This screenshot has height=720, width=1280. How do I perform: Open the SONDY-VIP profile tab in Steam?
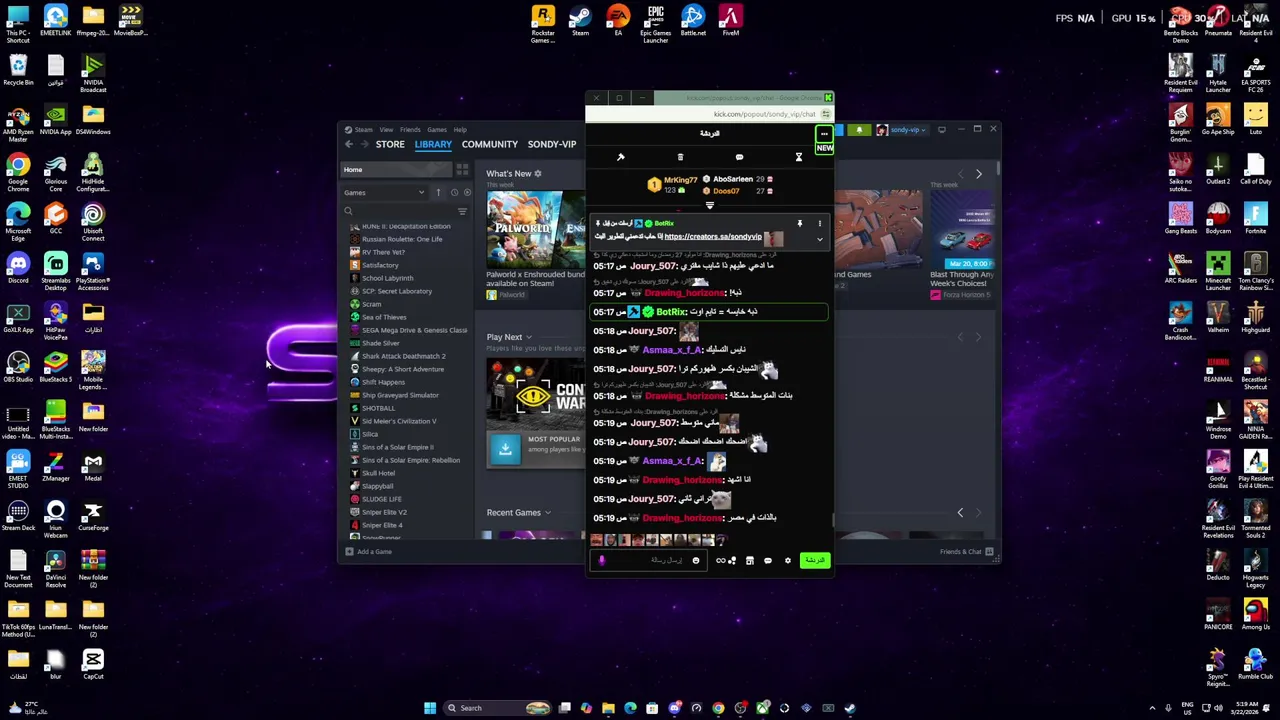[552, 144]
